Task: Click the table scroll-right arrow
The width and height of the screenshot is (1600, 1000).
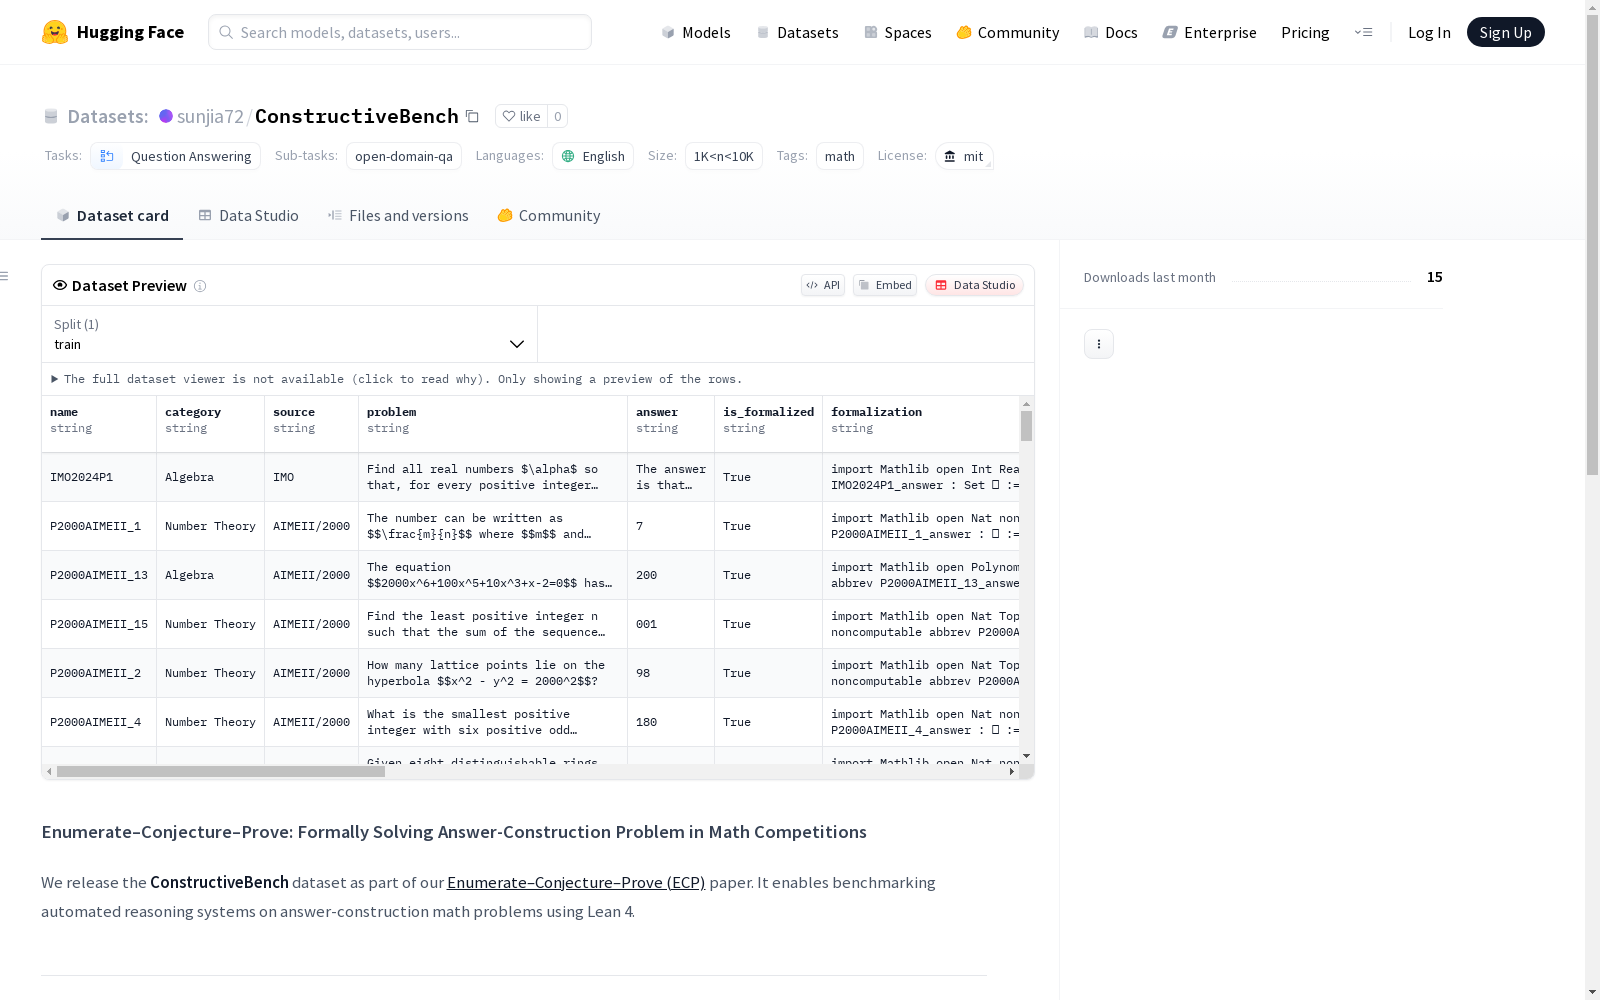Action: pos(1012,772)
